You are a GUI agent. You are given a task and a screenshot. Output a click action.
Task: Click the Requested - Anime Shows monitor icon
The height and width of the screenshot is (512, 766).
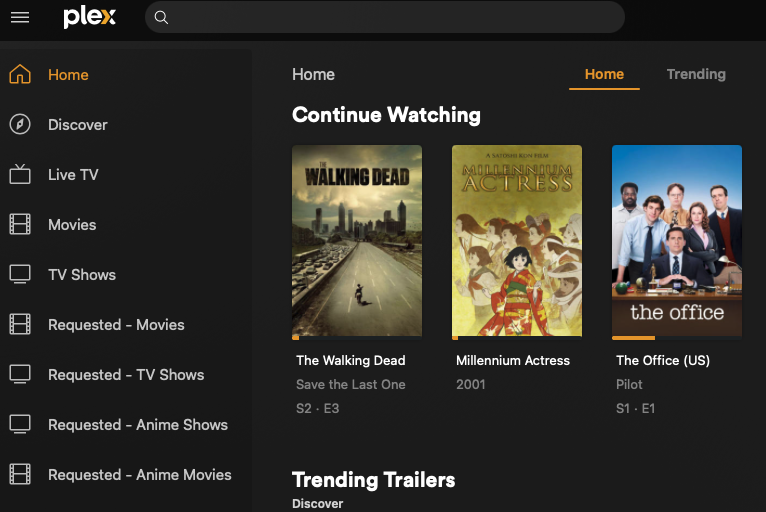(20, 424)
